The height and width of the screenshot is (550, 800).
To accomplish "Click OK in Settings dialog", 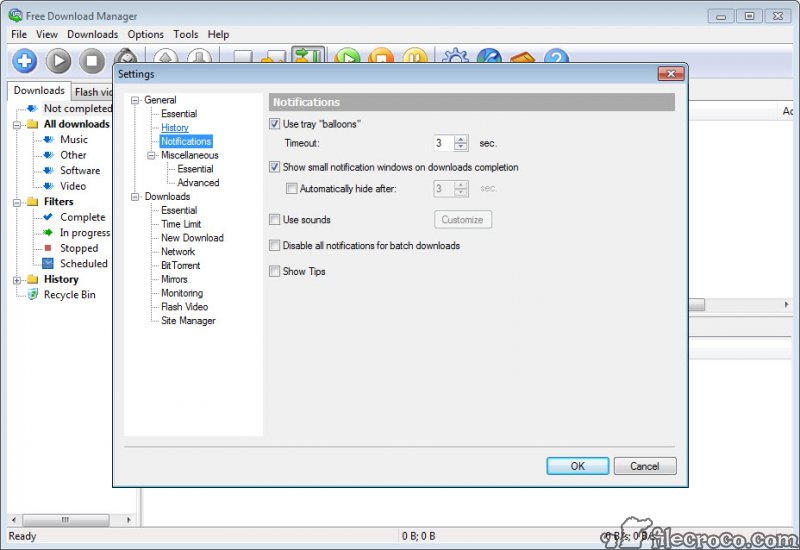I will [x=578, y=466].
